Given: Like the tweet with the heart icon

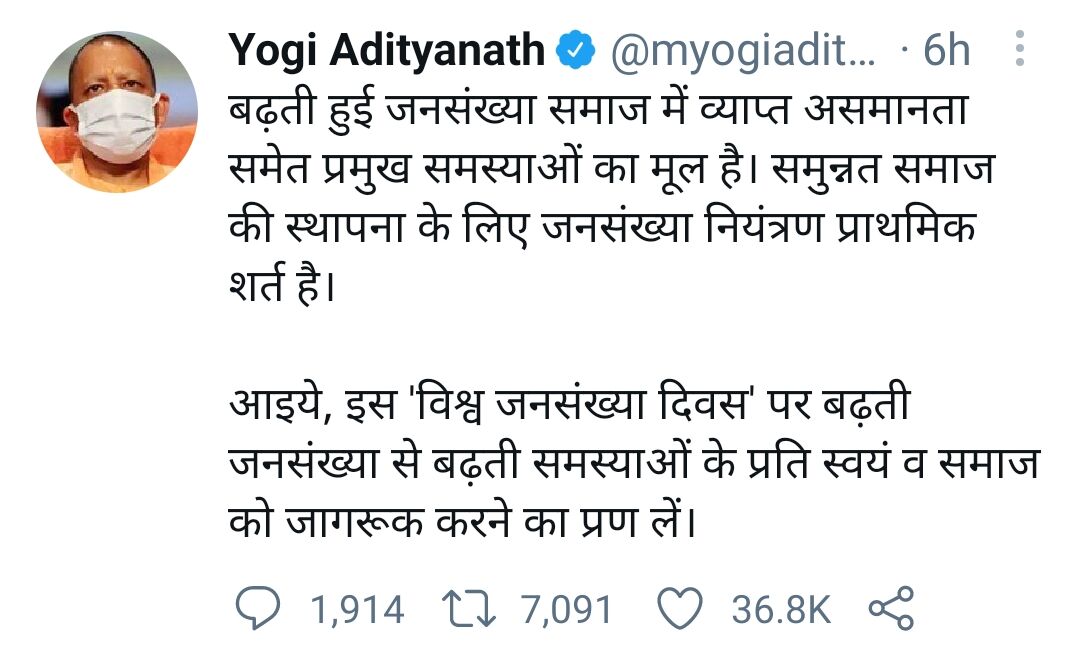Looking at the screenshot, I should coord(683,610).
